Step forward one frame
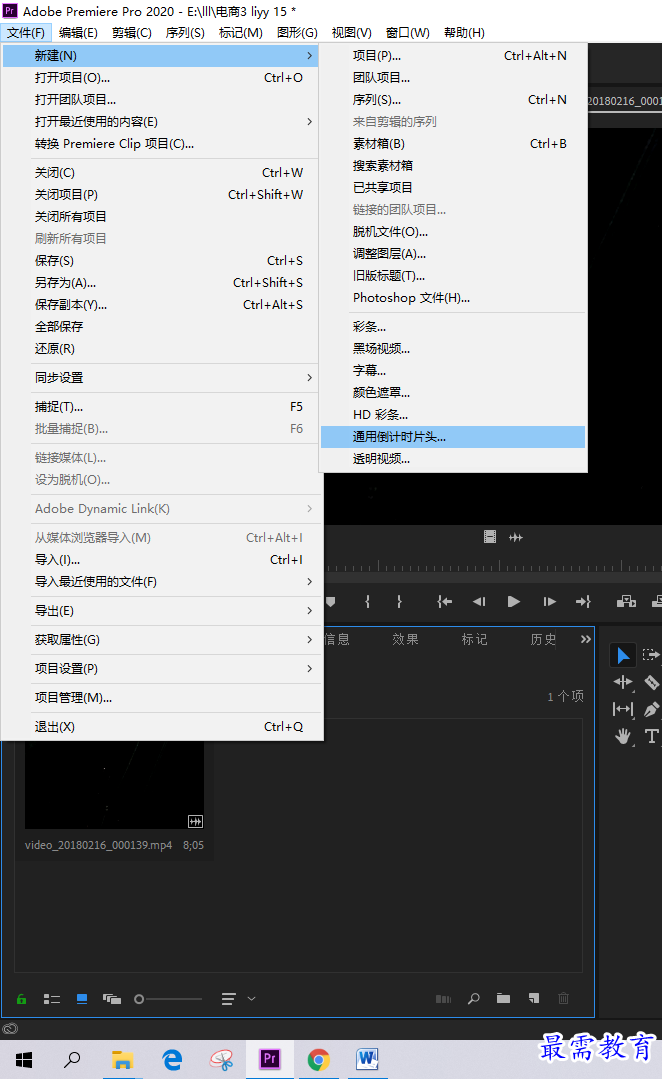The image size is (662, 1079). (549, 601)
